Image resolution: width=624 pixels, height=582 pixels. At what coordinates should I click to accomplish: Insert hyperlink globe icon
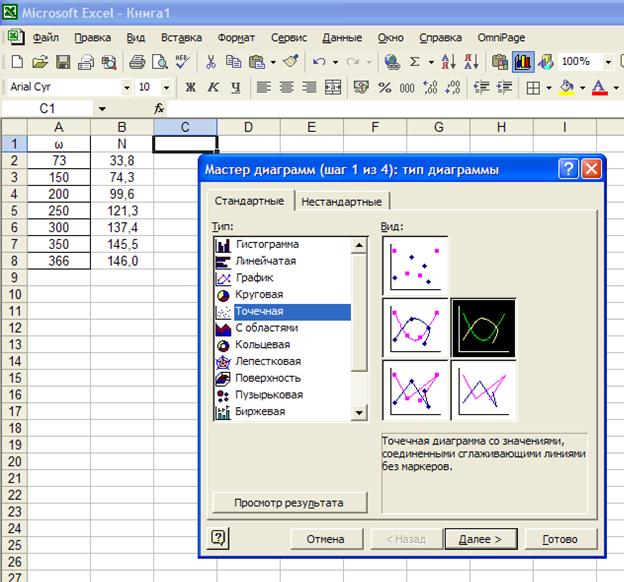[x=392, y=62]
